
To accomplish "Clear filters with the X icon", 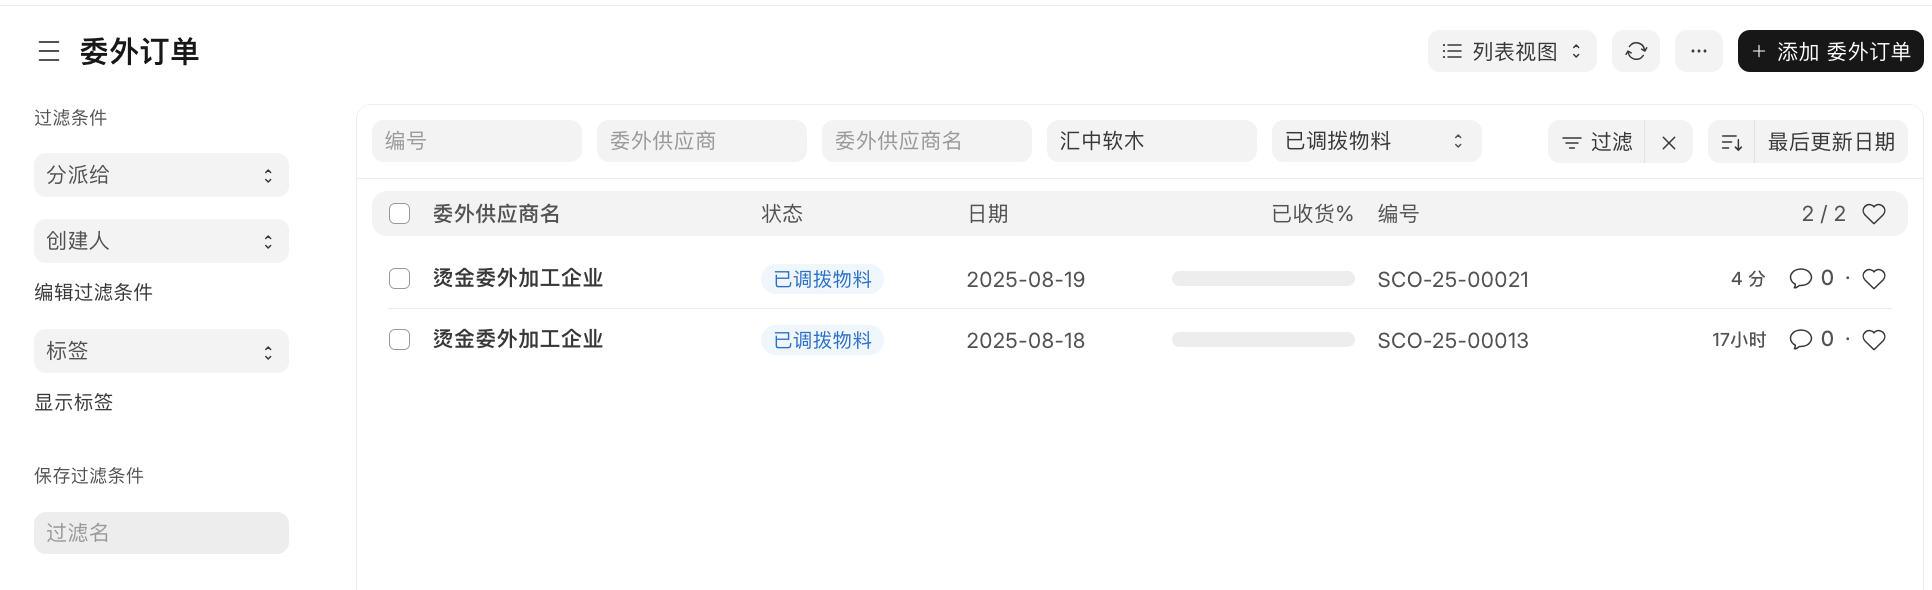I will click(1668, 142).
